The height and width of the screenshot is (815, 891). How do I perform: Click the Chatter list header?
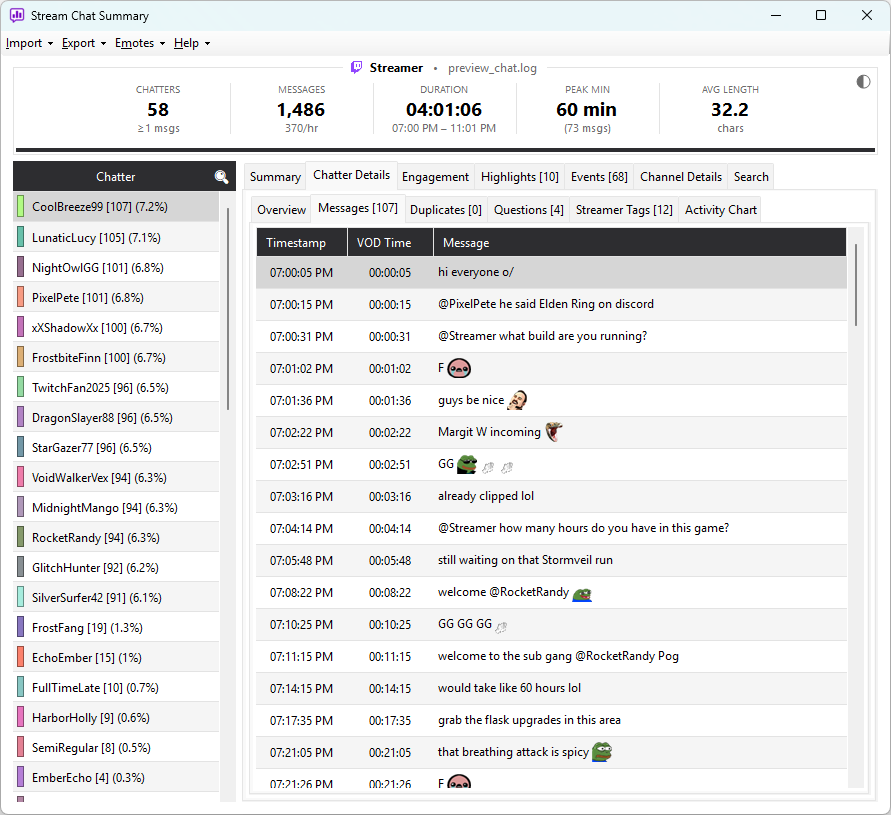pos(116,177)
